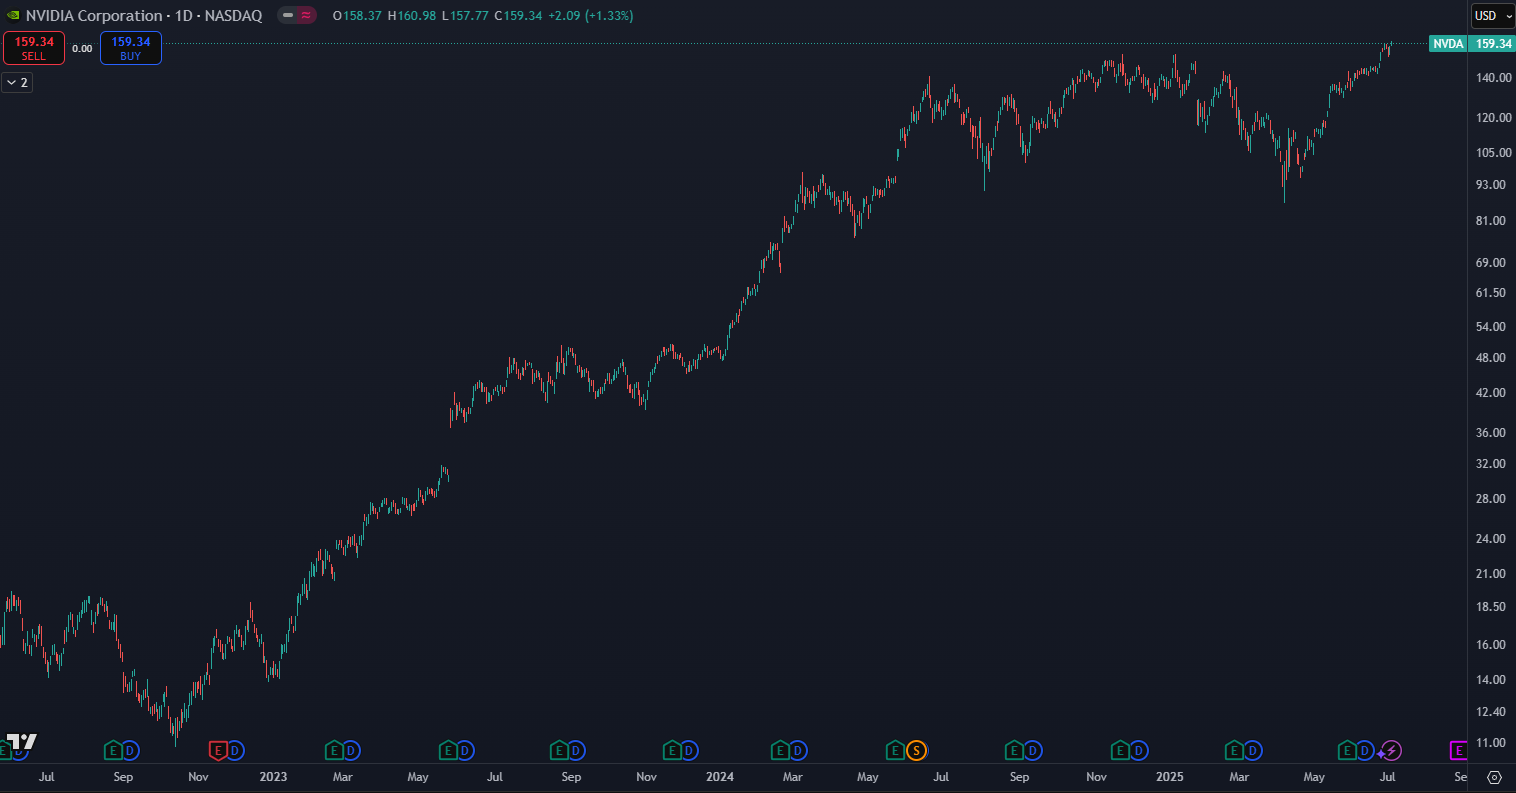Show the dividend marker above Sep 2024
1516x793 pixels.
point(1033,750)
